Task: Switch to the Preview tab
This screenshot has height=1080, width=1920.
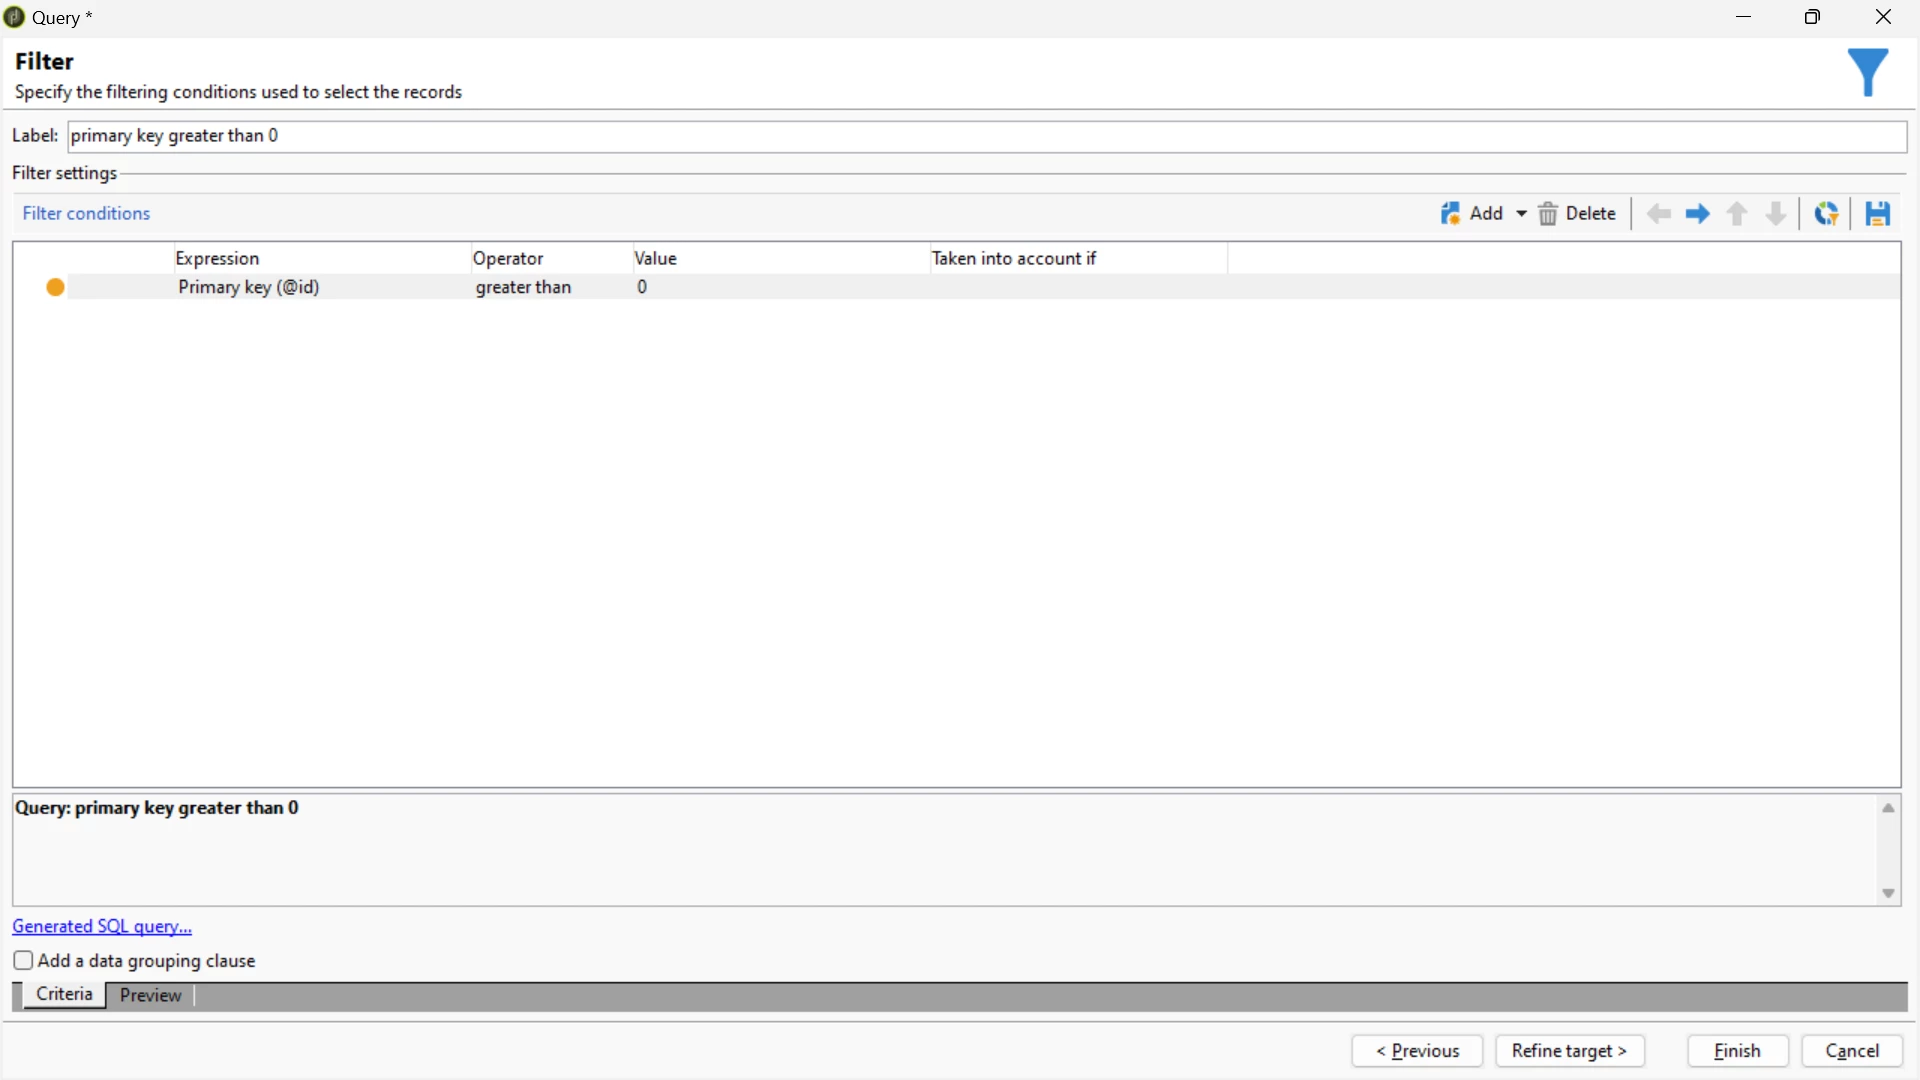Action: point(150,996)
